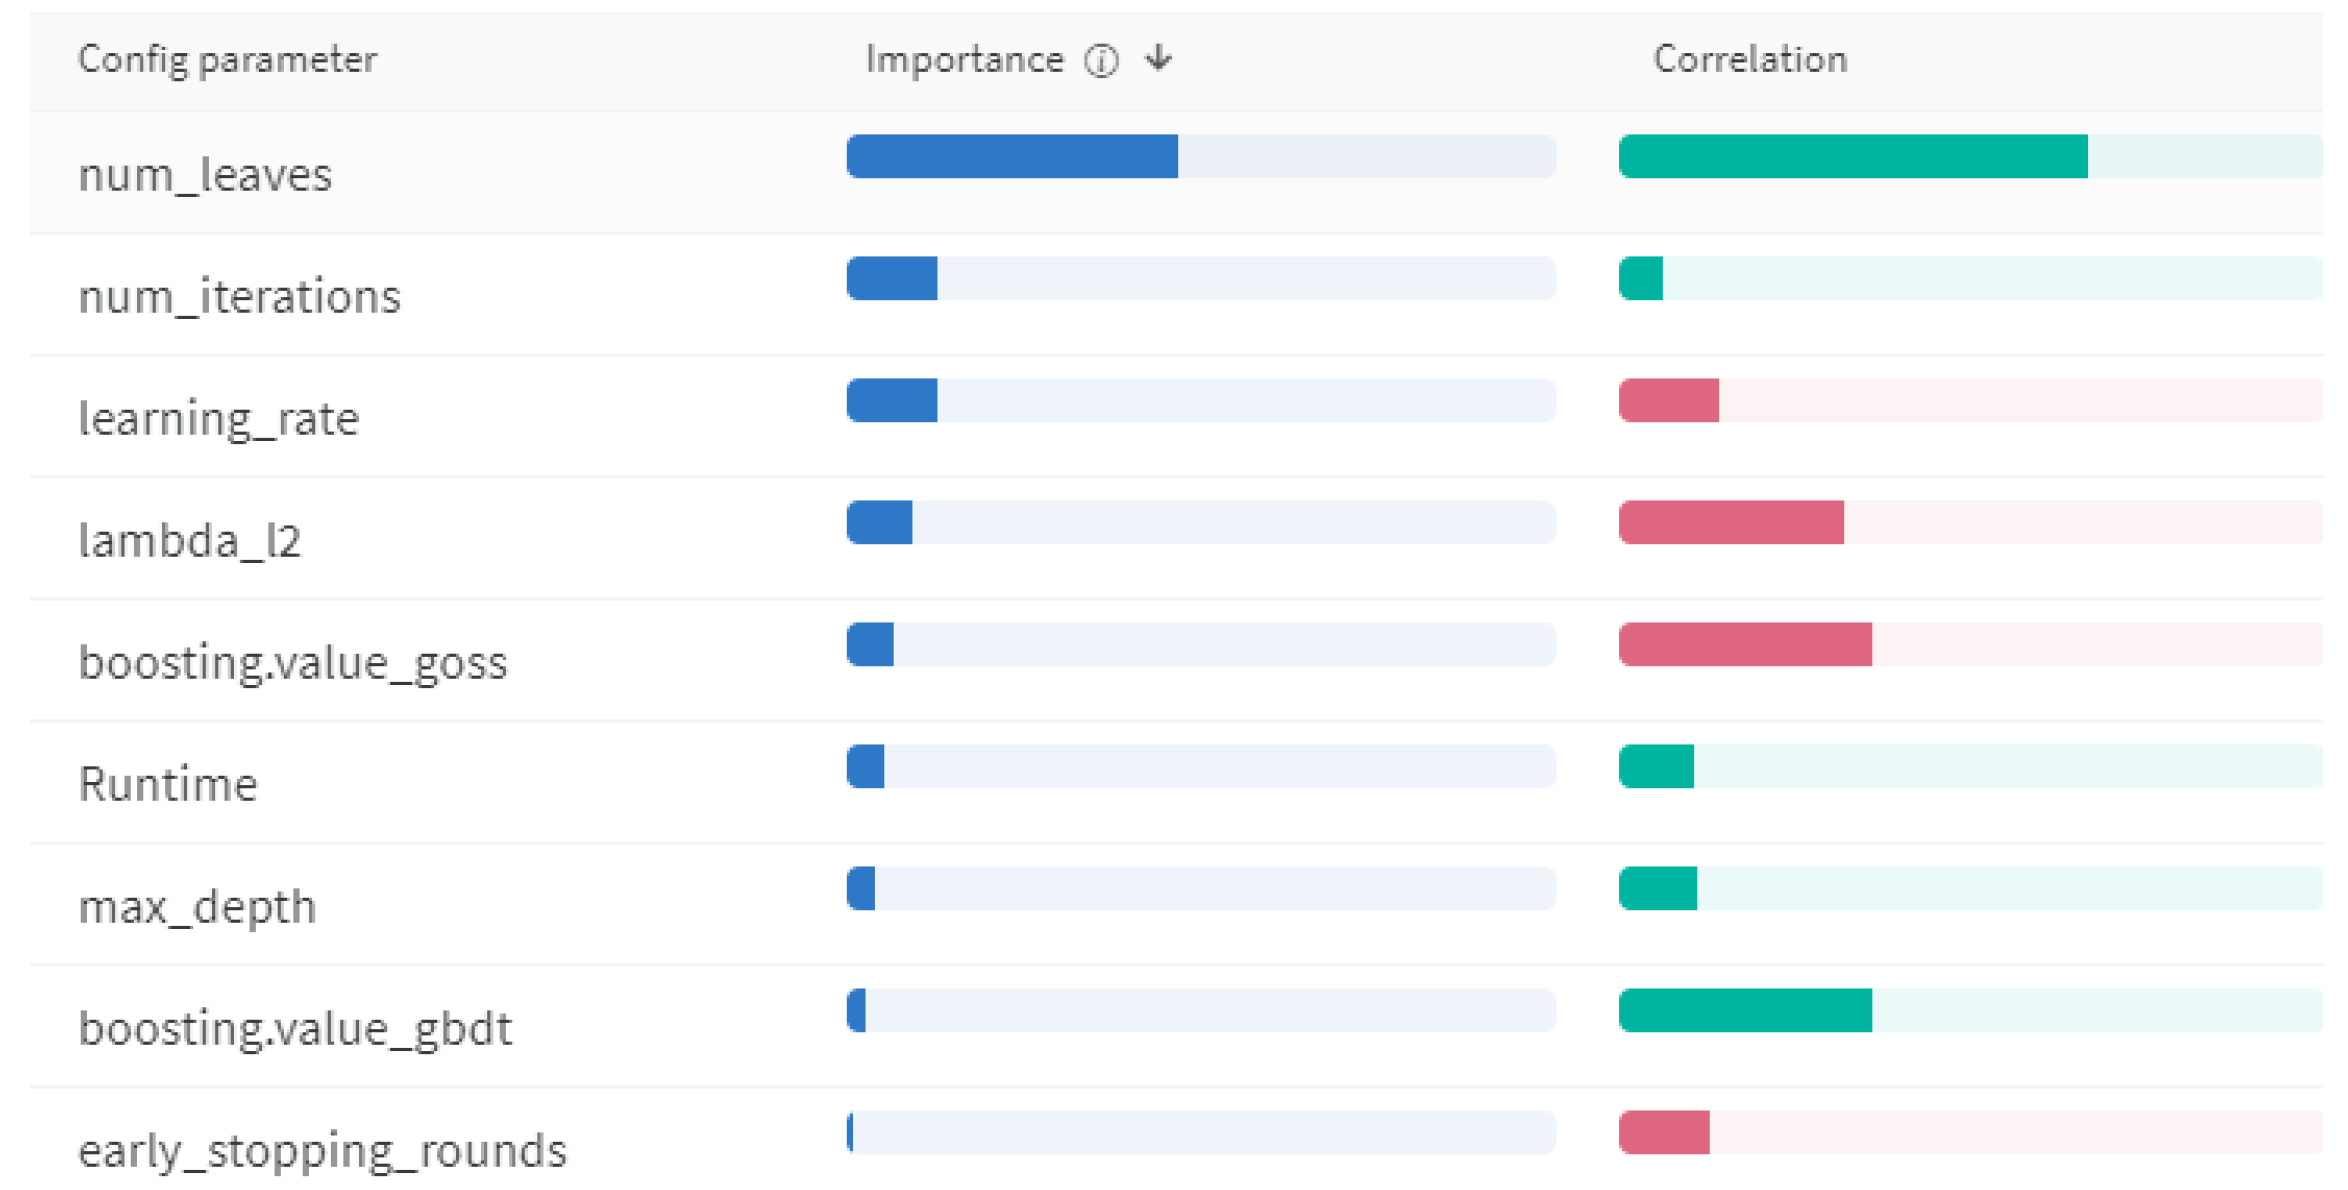This screenshot has width=2348, height=1190.
Task: Click lambda_l2 red correlation bar
Action: 1730,523
